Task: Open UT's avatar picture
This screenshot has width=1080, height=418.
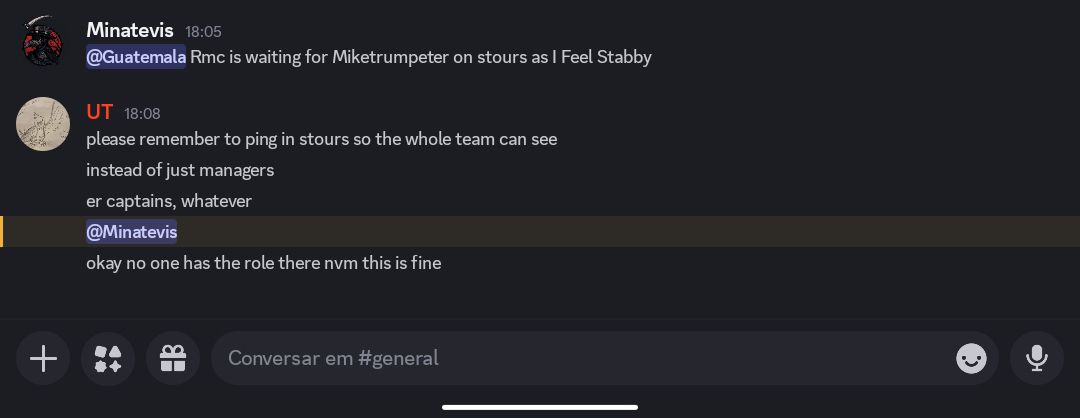Action: point(43,124)
